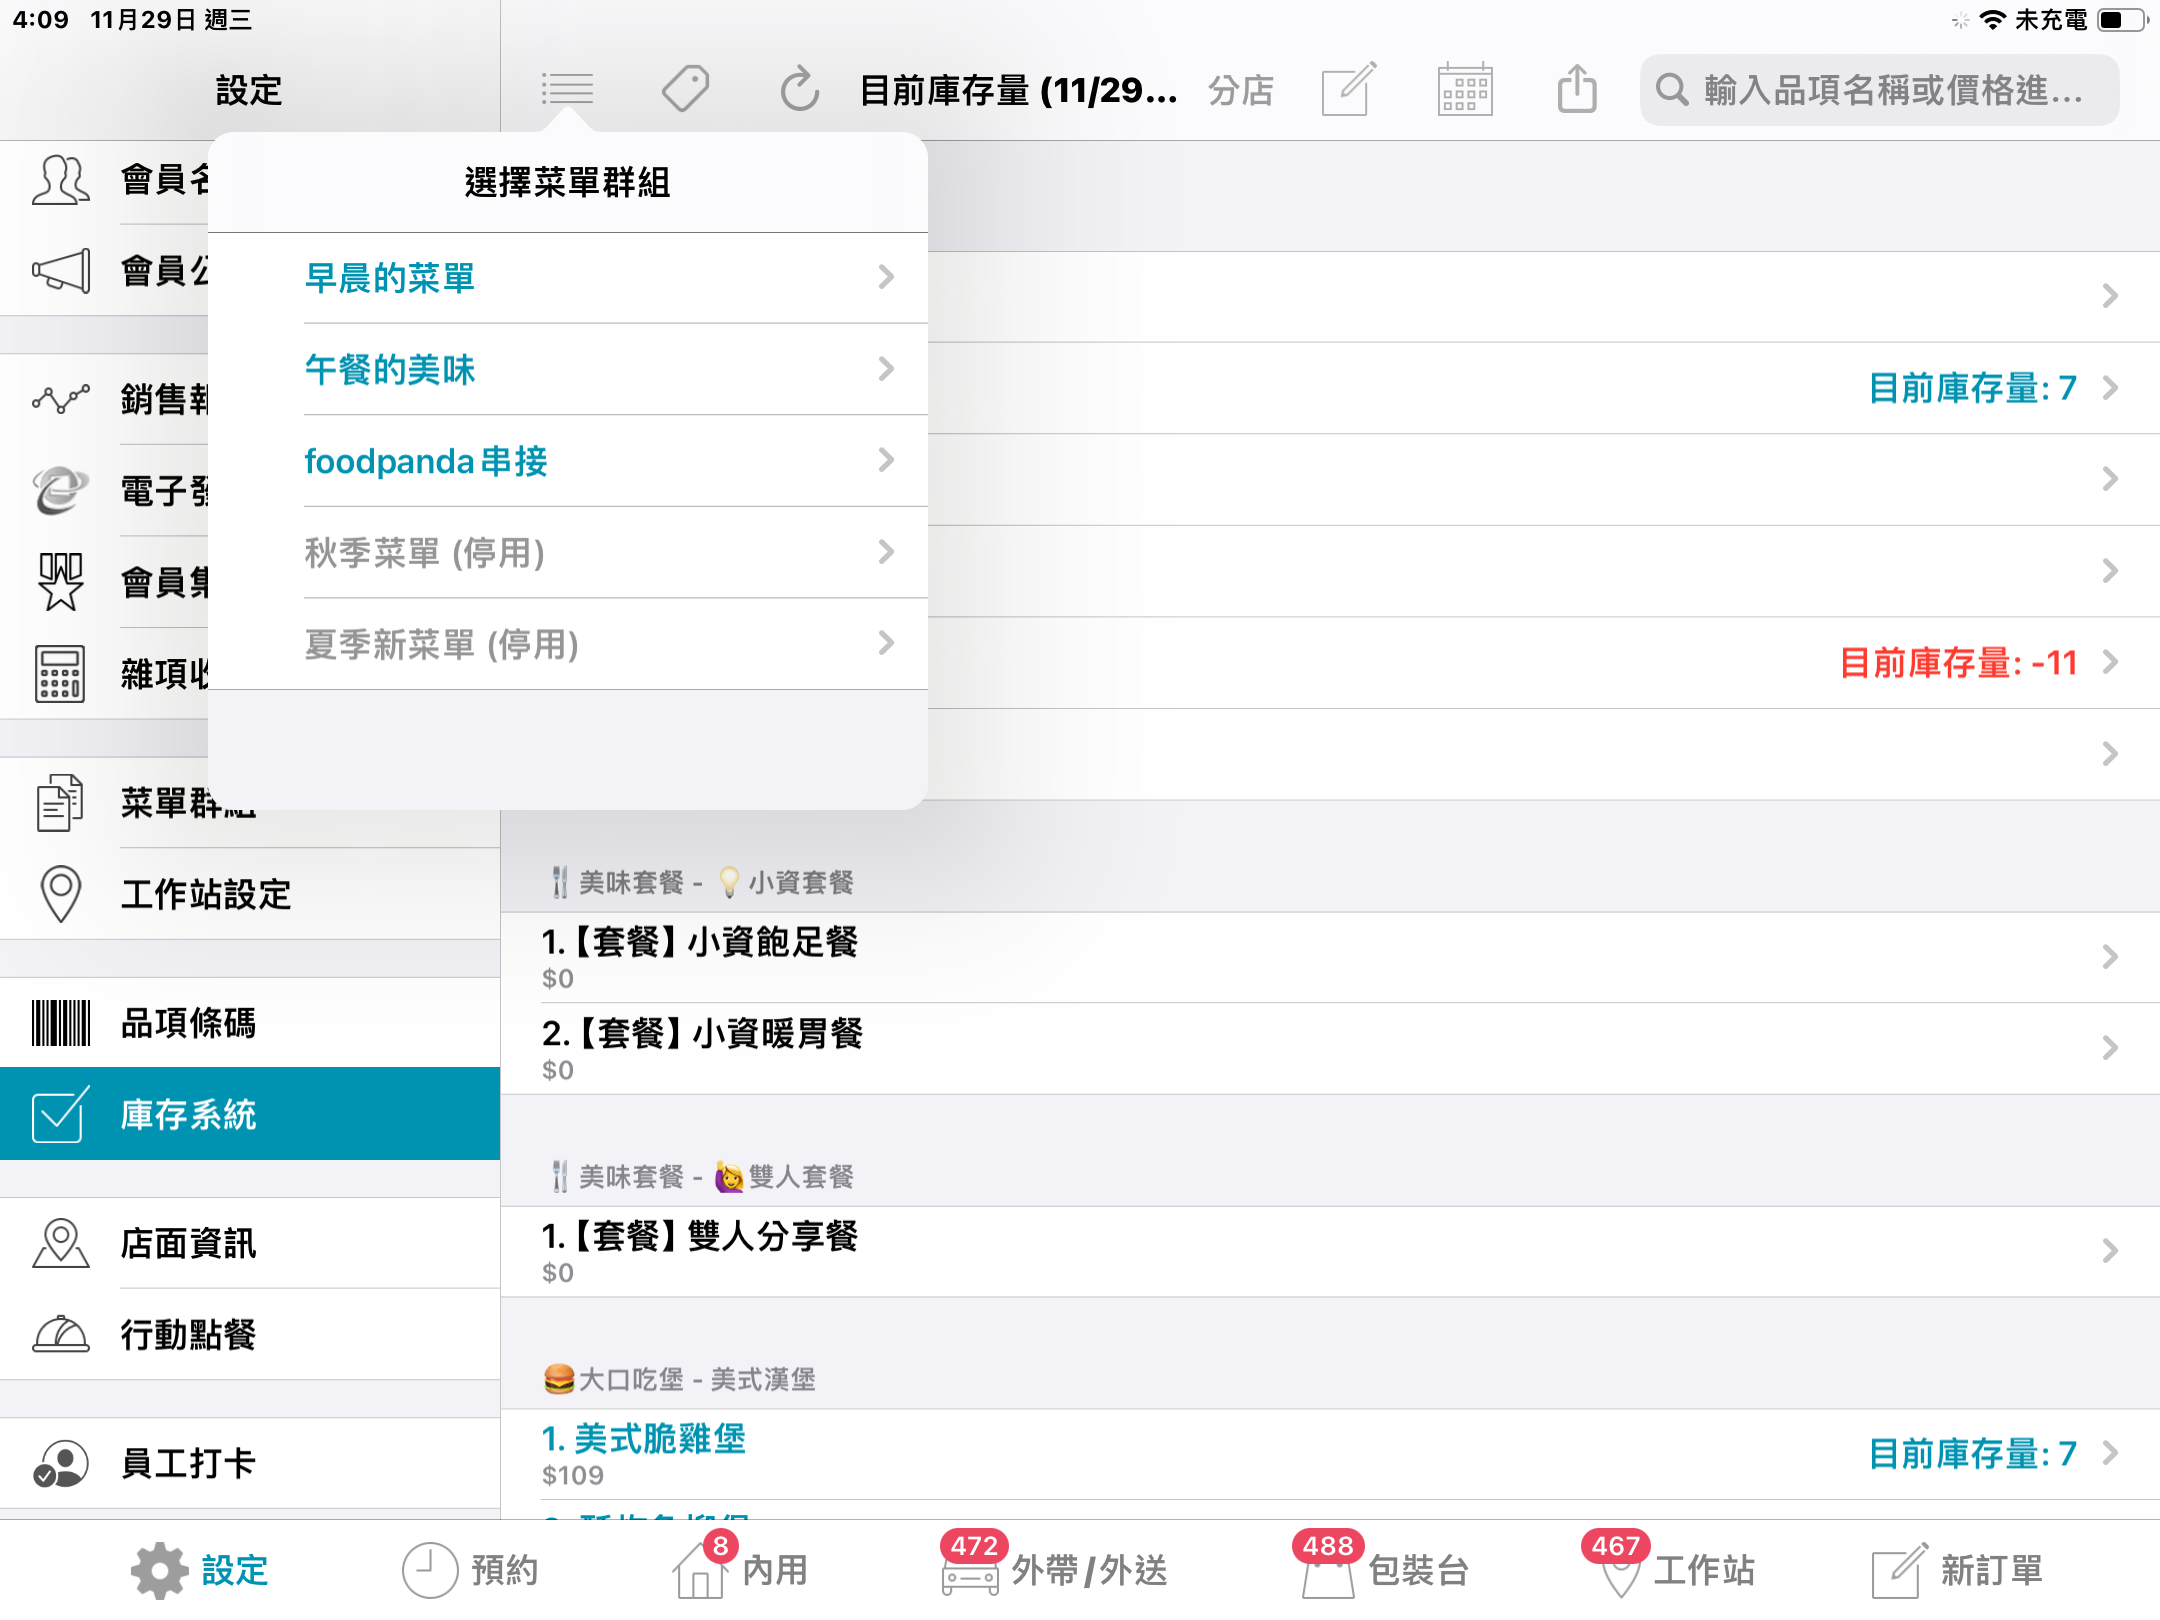Tap the mobile ordering cloche icon
This screenshot has width=2160, height=1620.
pyautogui.click(x=61, y=1334)
